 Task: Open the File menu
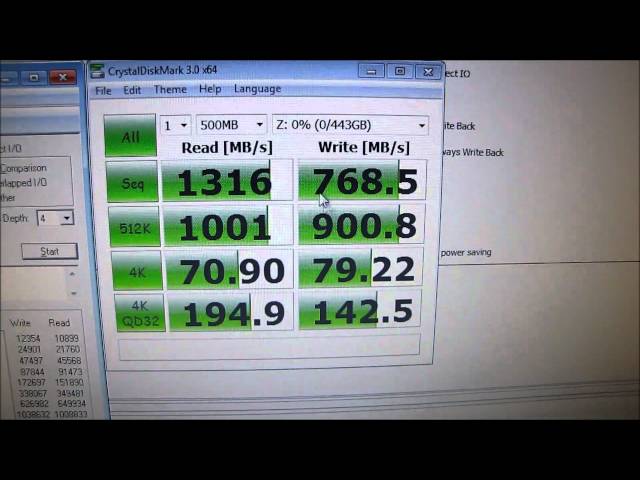pyautogui.click(x=103, y=91)
